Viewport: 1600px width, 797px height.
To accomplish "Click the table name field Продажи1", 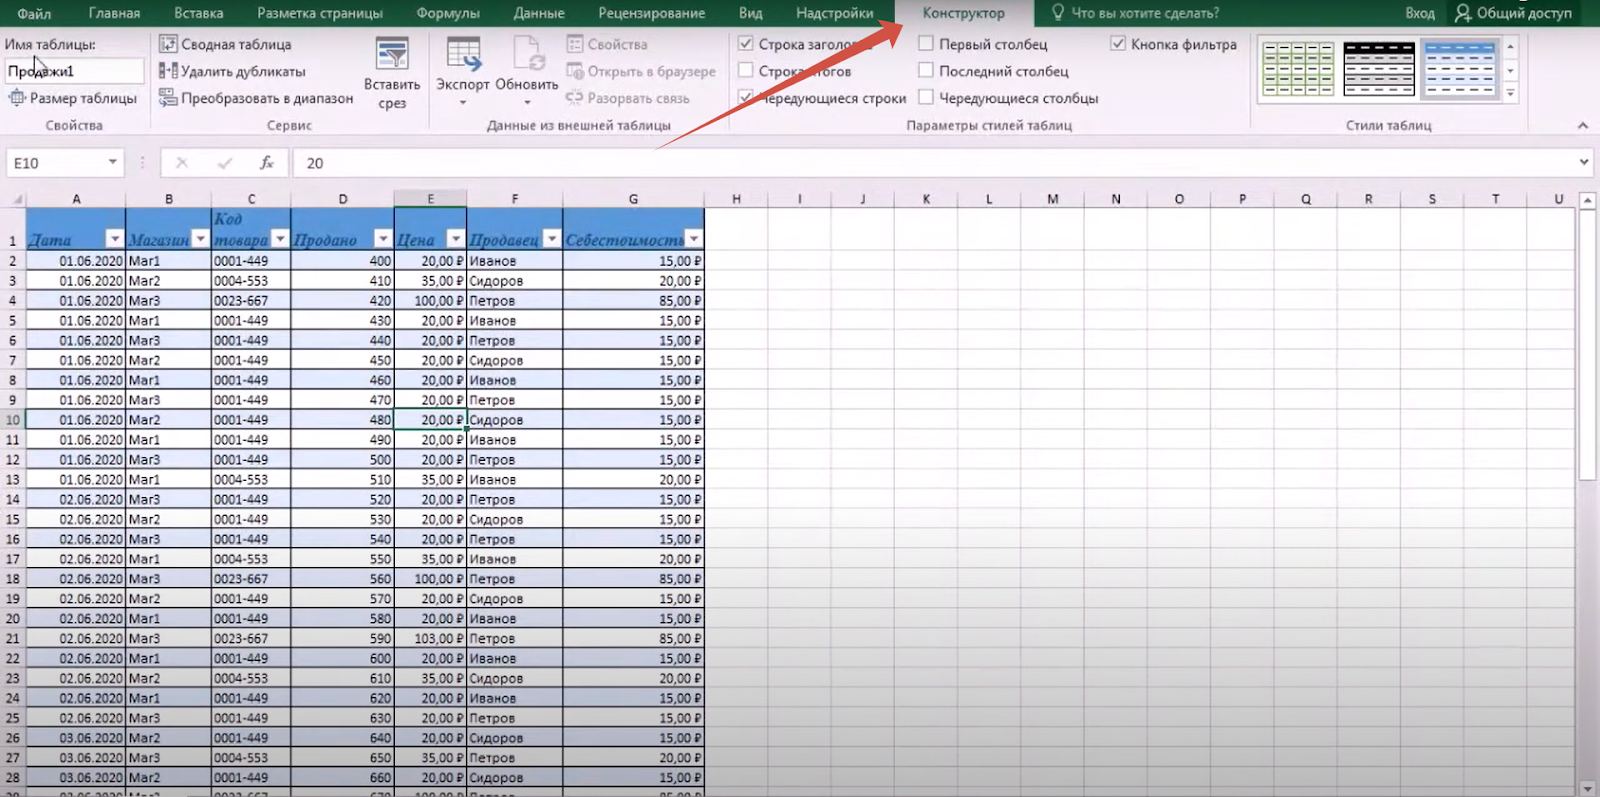I will click(74, 71).
